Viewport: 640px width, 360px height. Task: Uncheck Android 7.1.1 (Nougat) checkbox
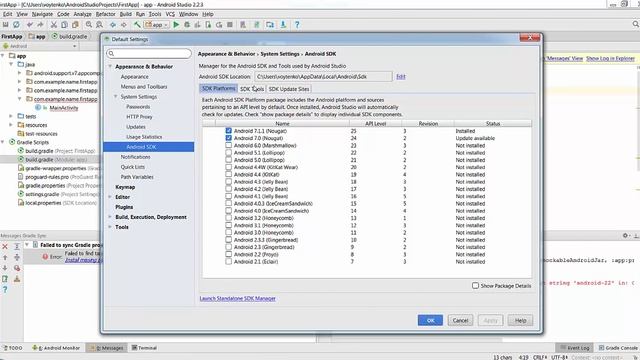coord(229,131)
